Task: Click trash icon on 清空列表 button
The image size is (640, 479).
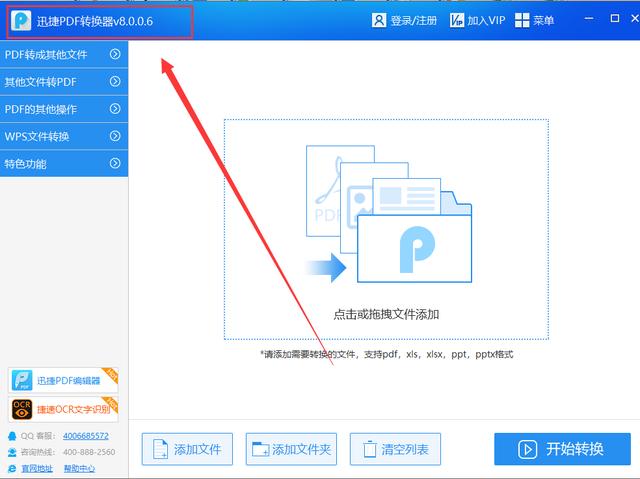Action: tap(370, 449)
